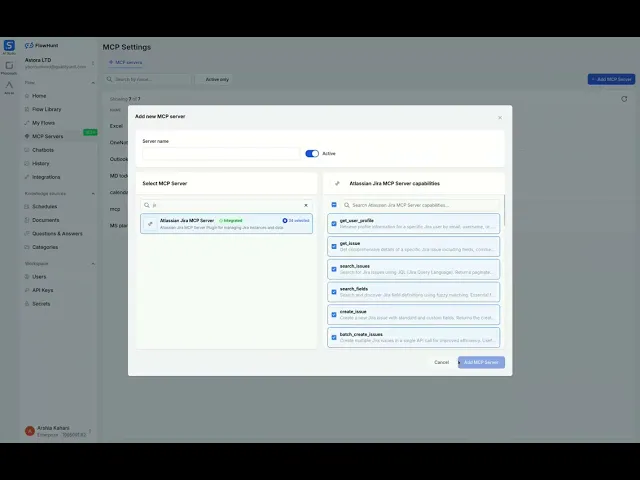Screen dimensions: 640x480
Task: Click the Astora LTD workspace name
Action: (38, 60)
